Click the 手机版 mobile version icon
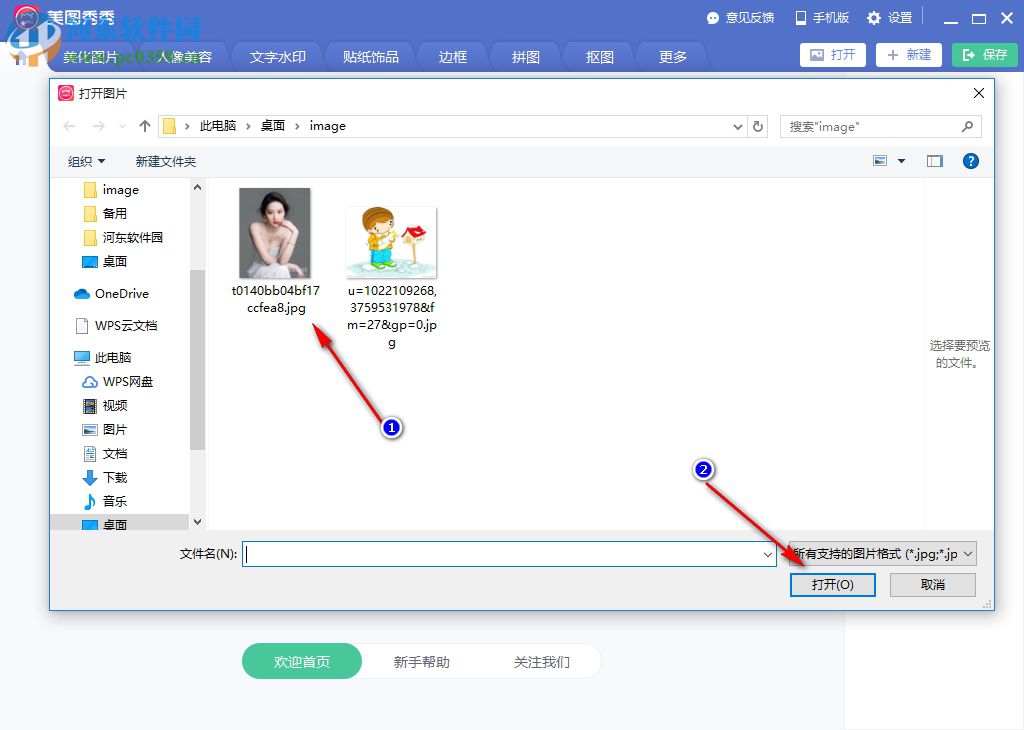1024x730 pixels. pyautogui.click(x=797, y=17)
